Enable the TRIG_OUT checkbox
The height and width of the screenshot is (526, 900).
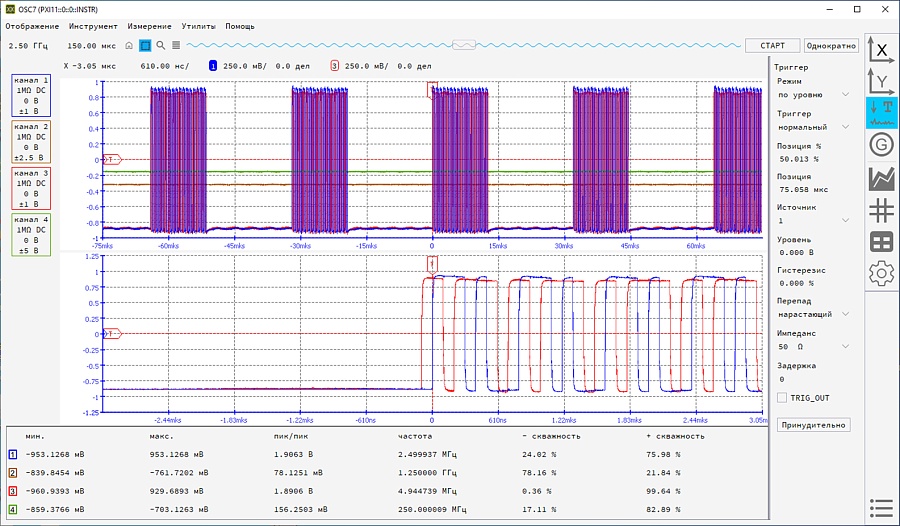point(783,398)
